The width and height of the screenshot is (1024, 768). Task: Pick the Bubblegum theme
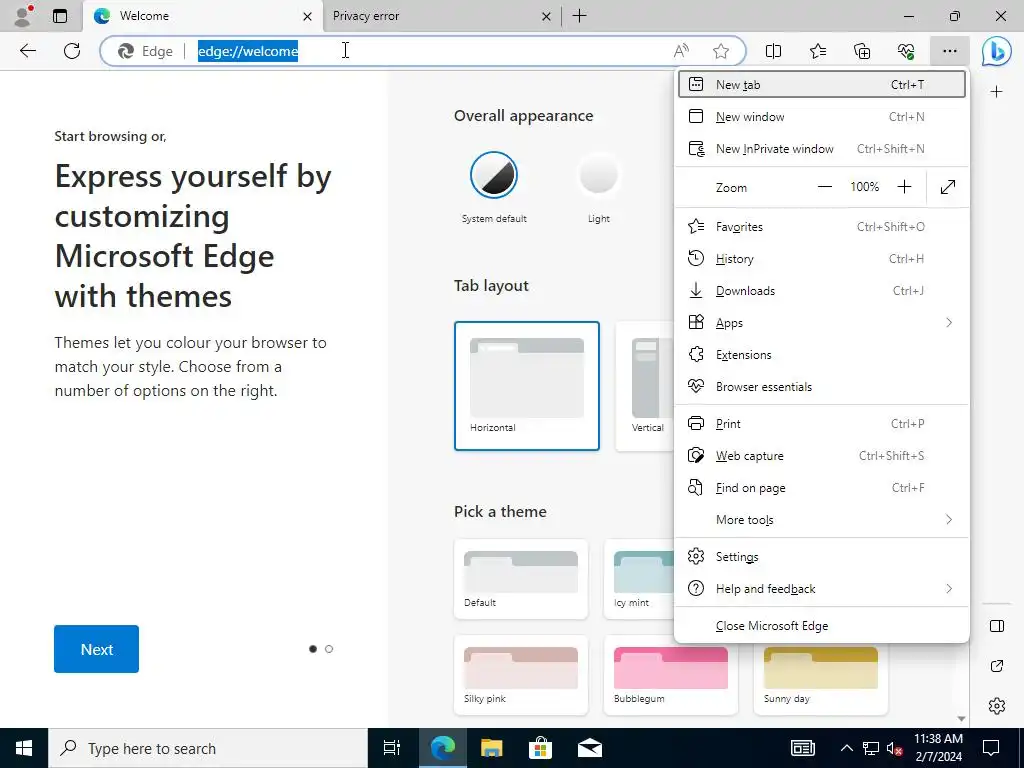(x=671, y=675)
